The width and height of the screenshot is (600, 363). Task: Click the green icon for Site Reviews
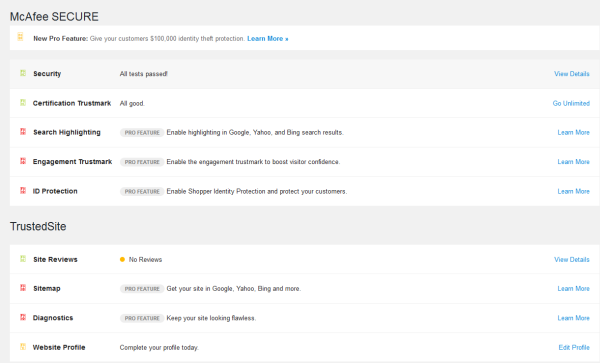coord(23,259)
